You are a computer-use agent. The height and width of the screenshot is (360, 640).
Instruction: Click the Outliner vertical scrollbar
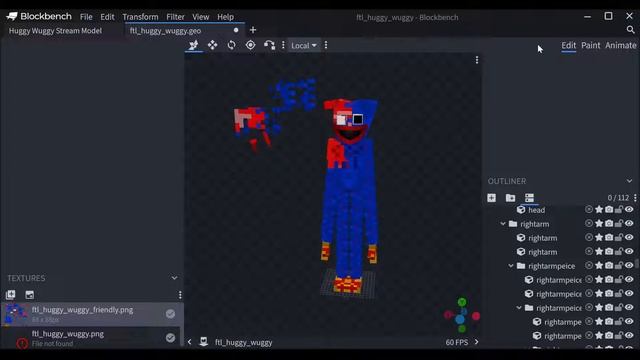(636, 264)
